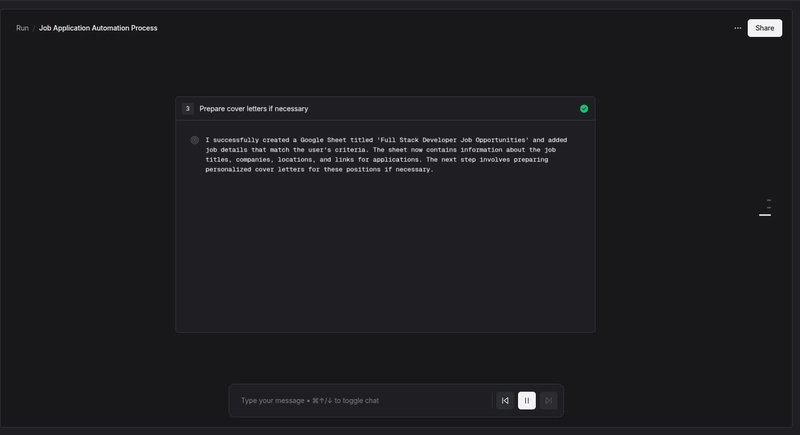Select the highlighted current step timeline marker

(765, 215)
